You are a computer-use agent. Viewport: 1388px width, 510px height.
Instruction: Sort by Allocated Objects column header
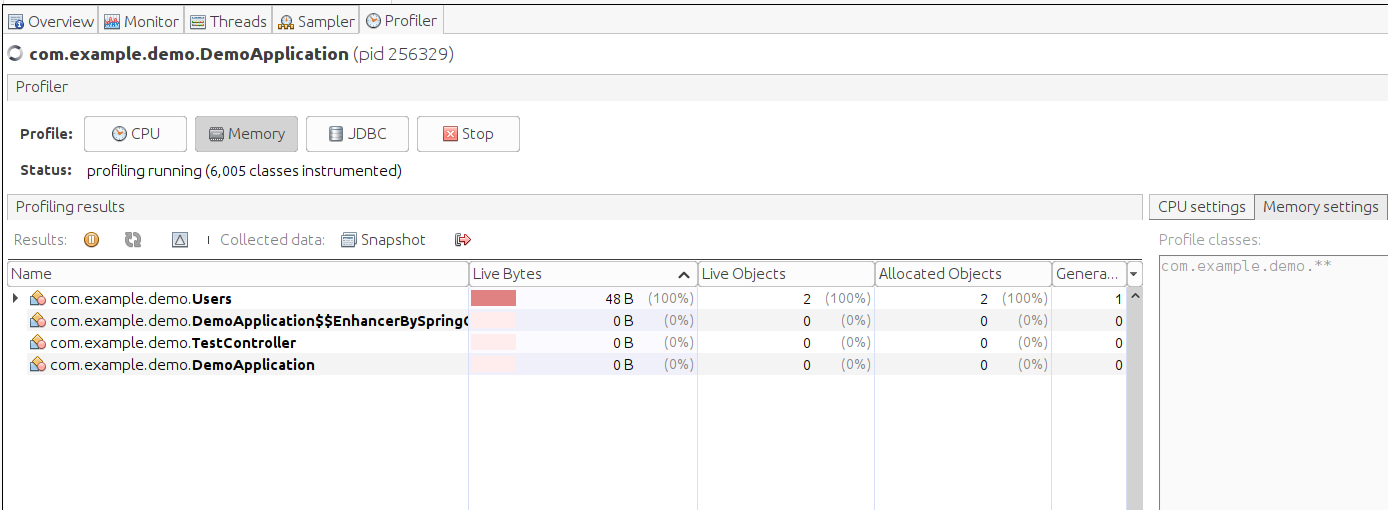963,274
